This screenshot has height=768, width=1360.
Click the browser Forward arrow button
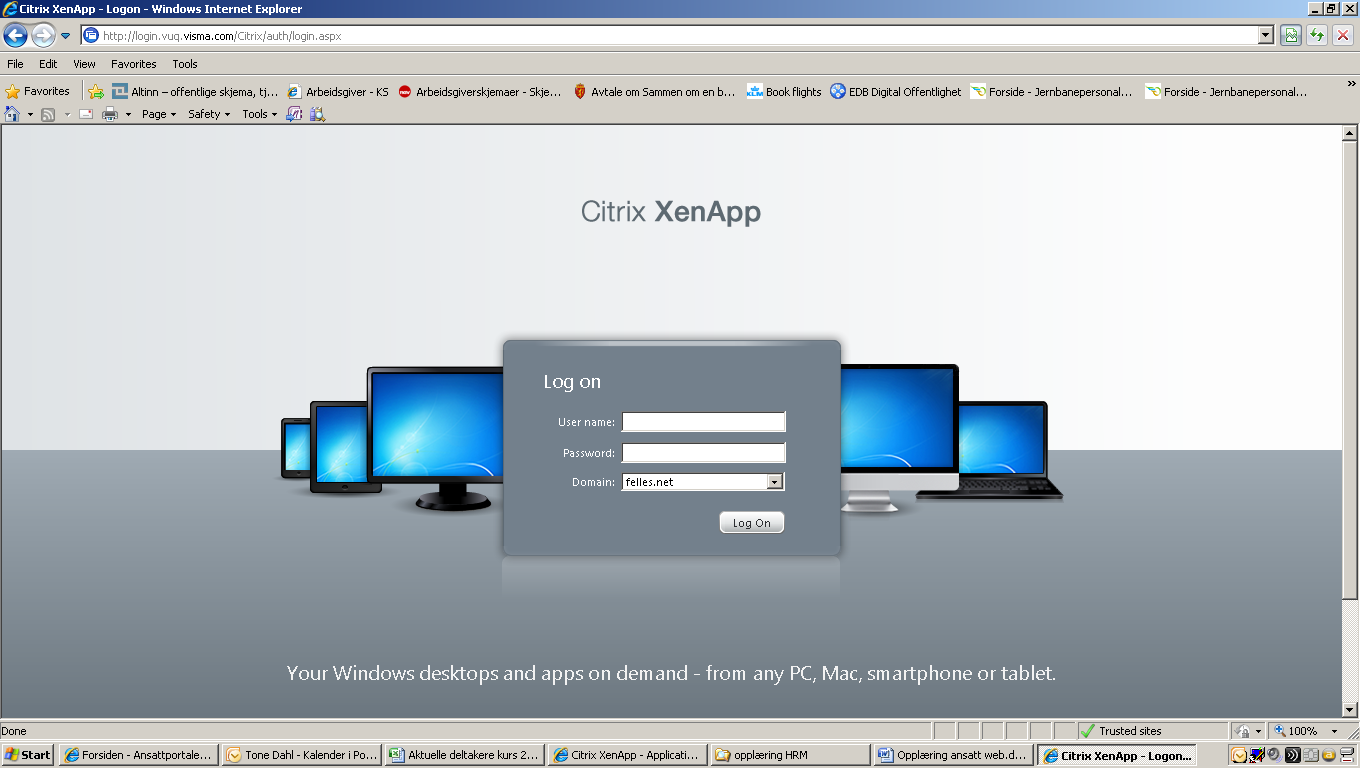coord(43,36)
